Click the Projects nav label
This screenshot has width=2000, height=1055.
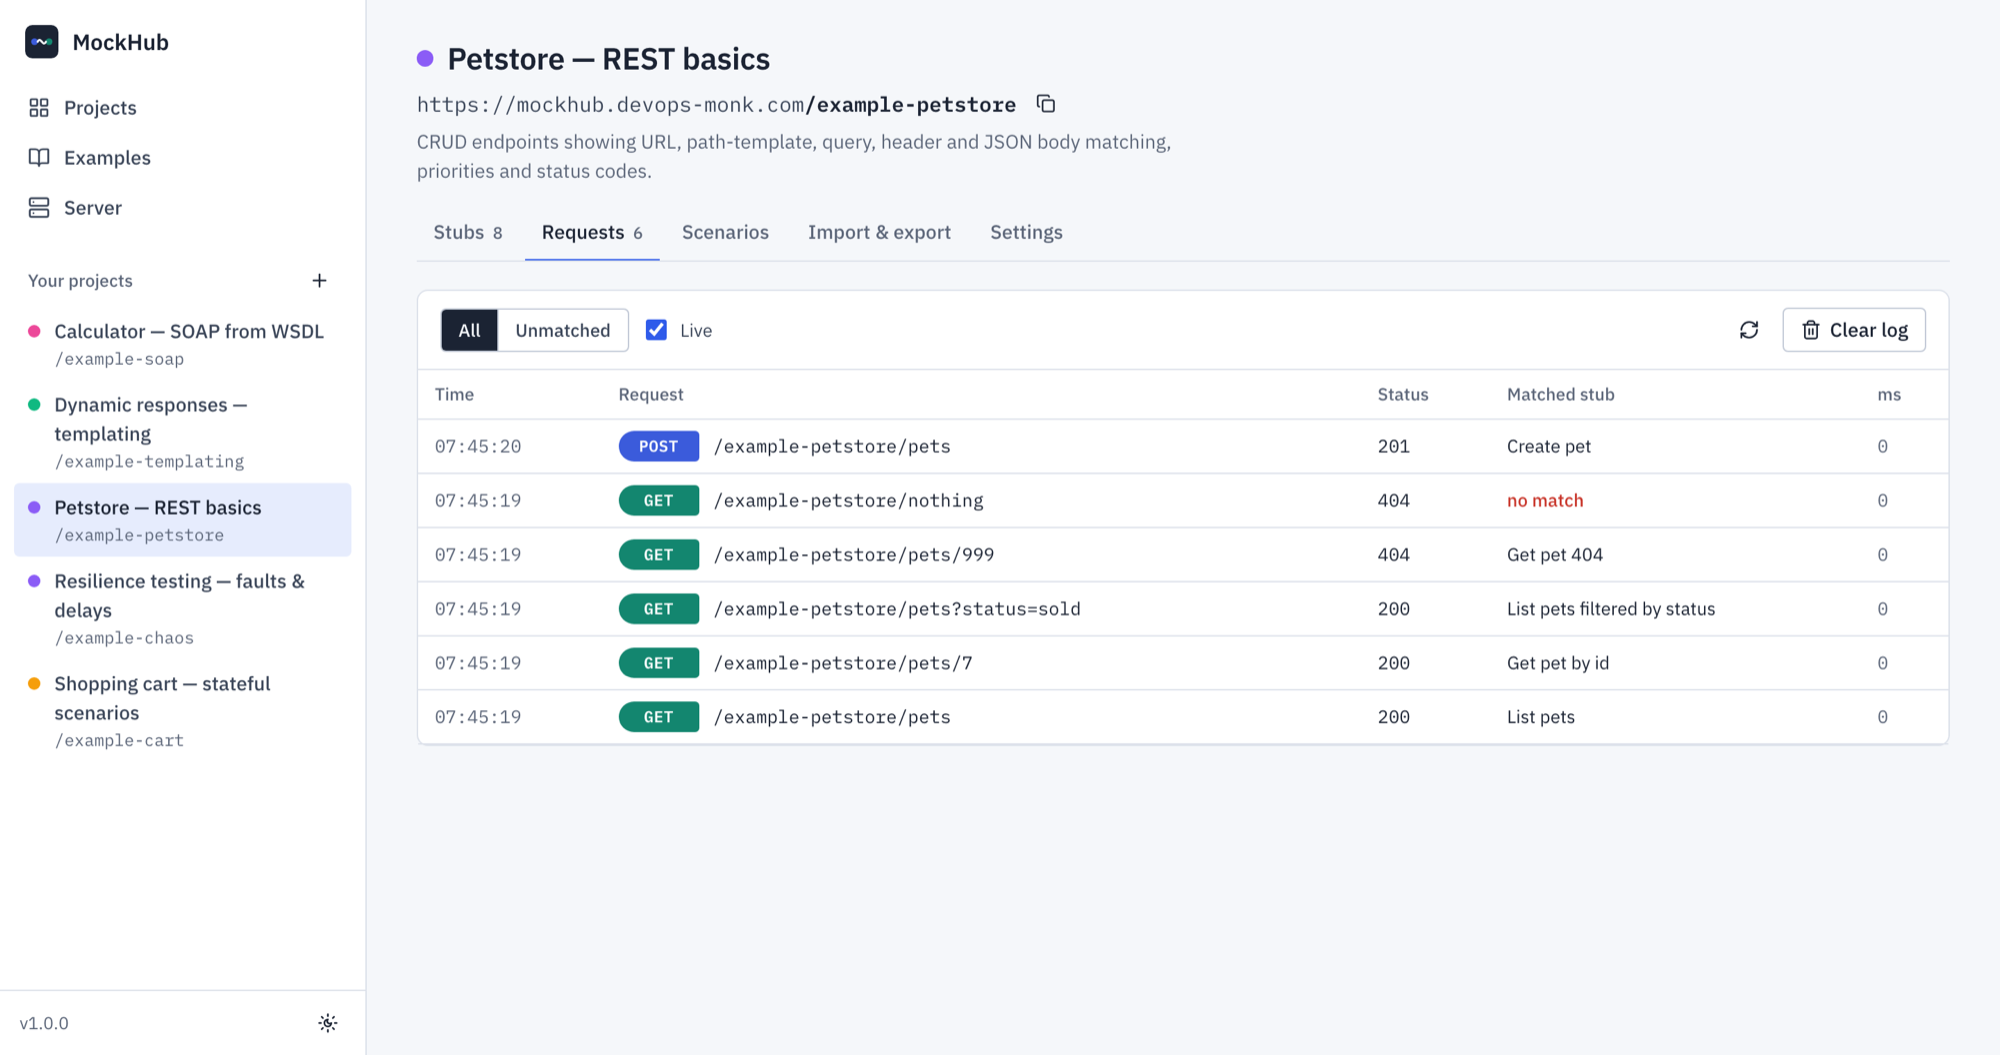[100, 108]
